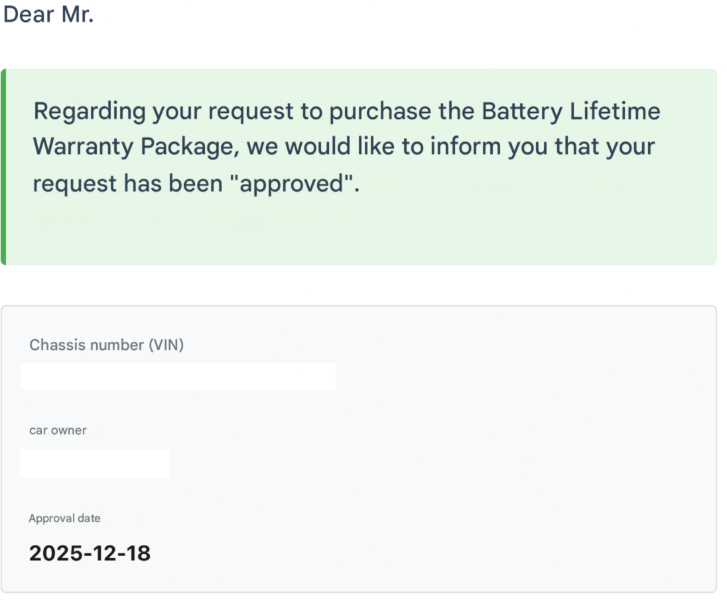Click the "Approval date" label
Viewport: 727px width, 600px height.
click(x=65, y=518)
